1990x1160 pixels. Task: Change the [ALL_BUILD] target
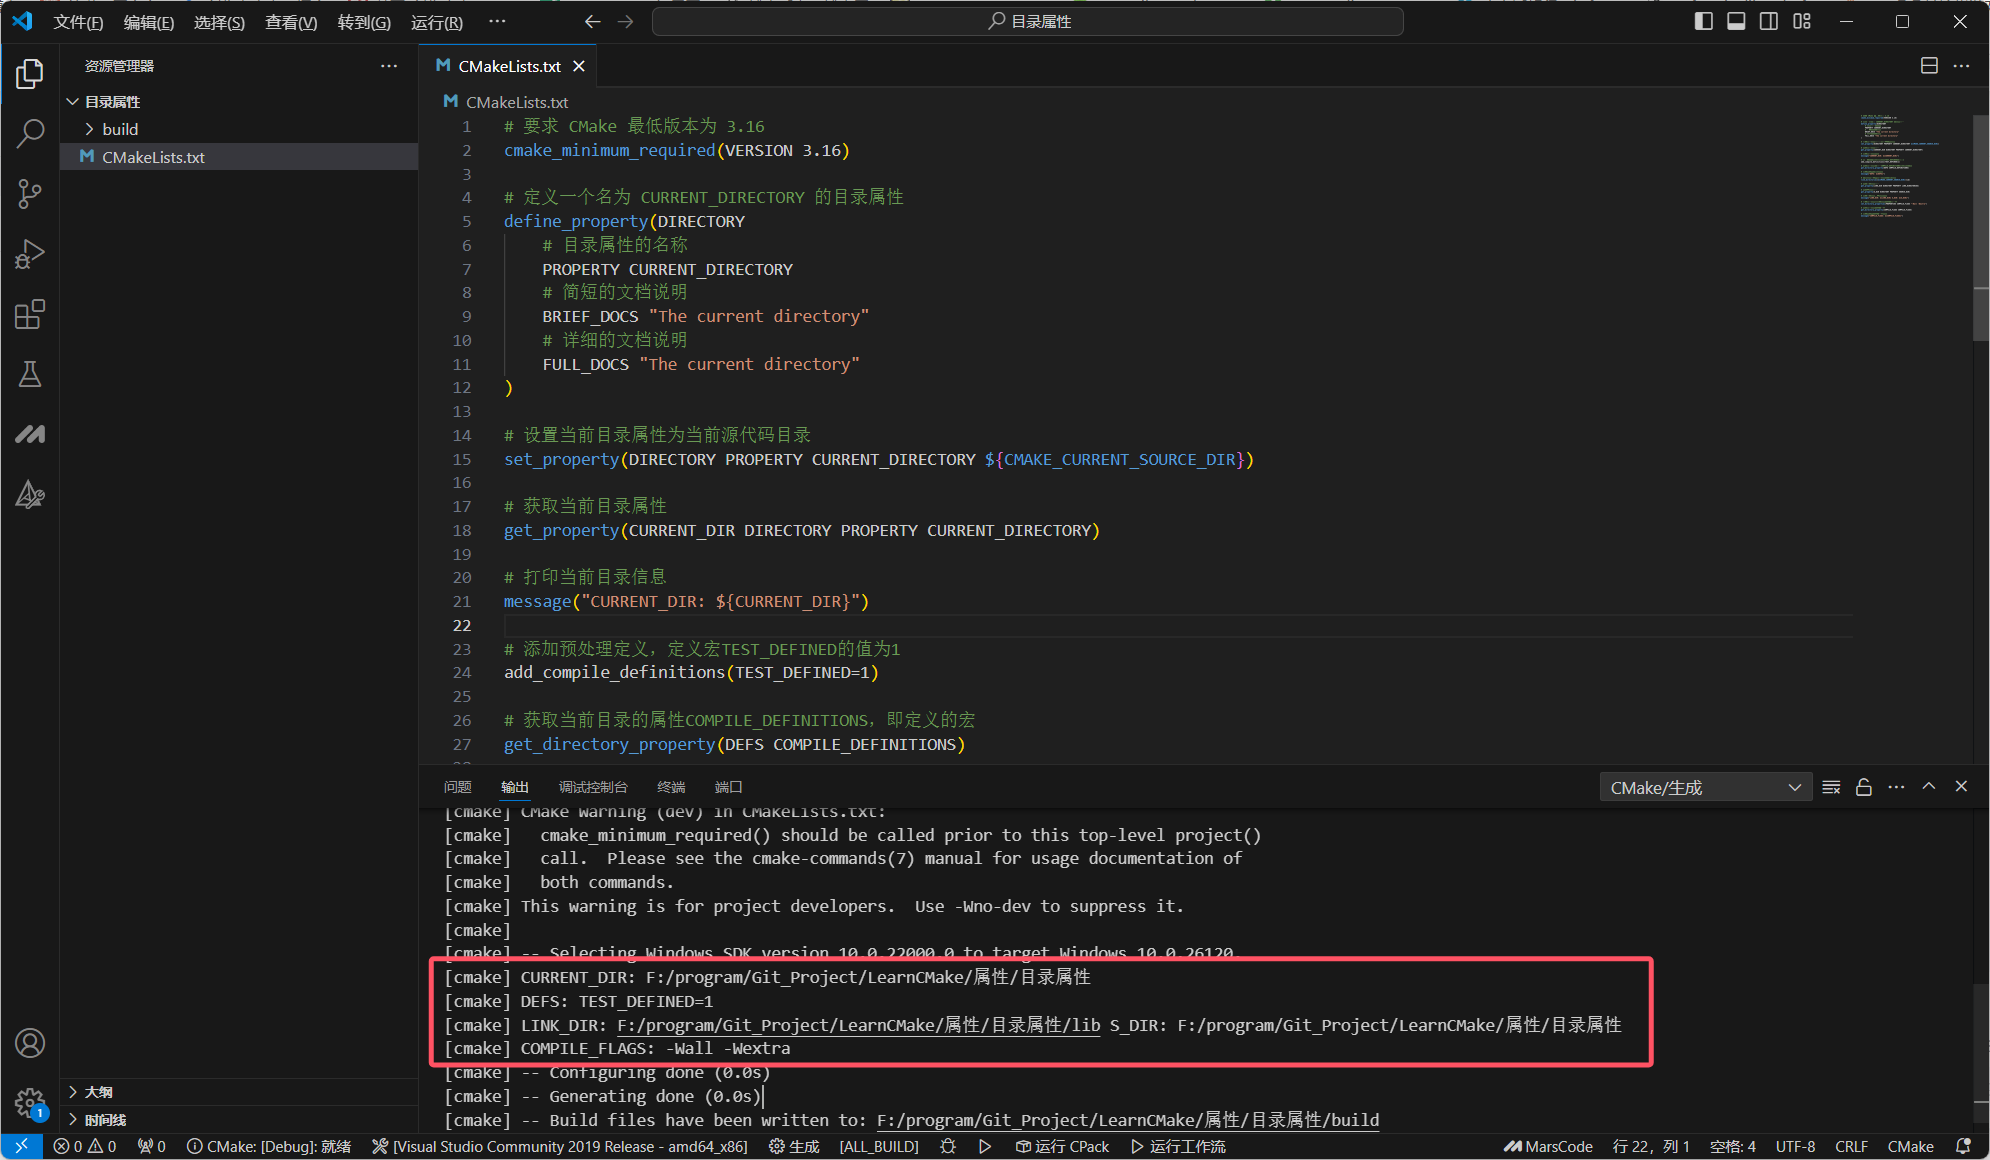(x=879, y=1146)
